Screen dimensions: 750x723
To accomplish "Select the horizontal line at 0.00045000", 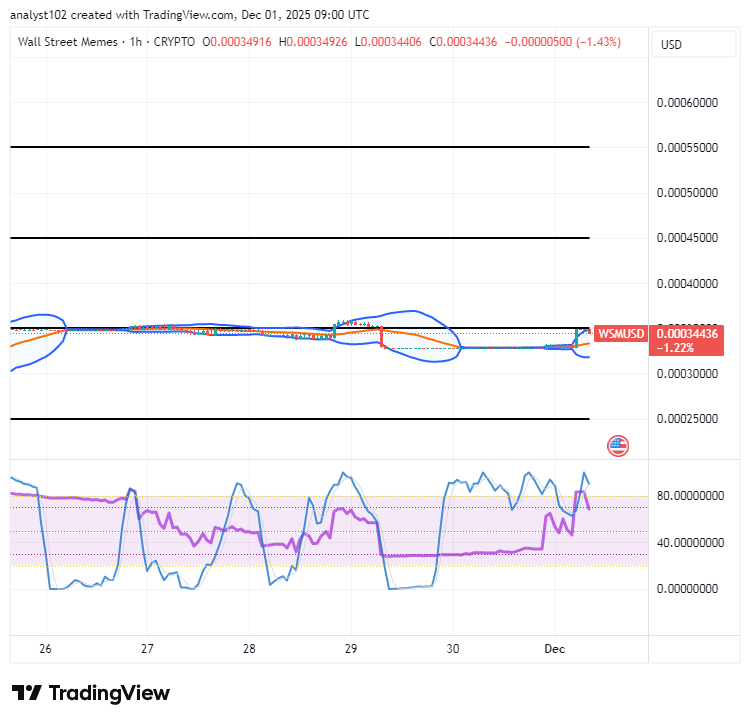I will 300,238.
